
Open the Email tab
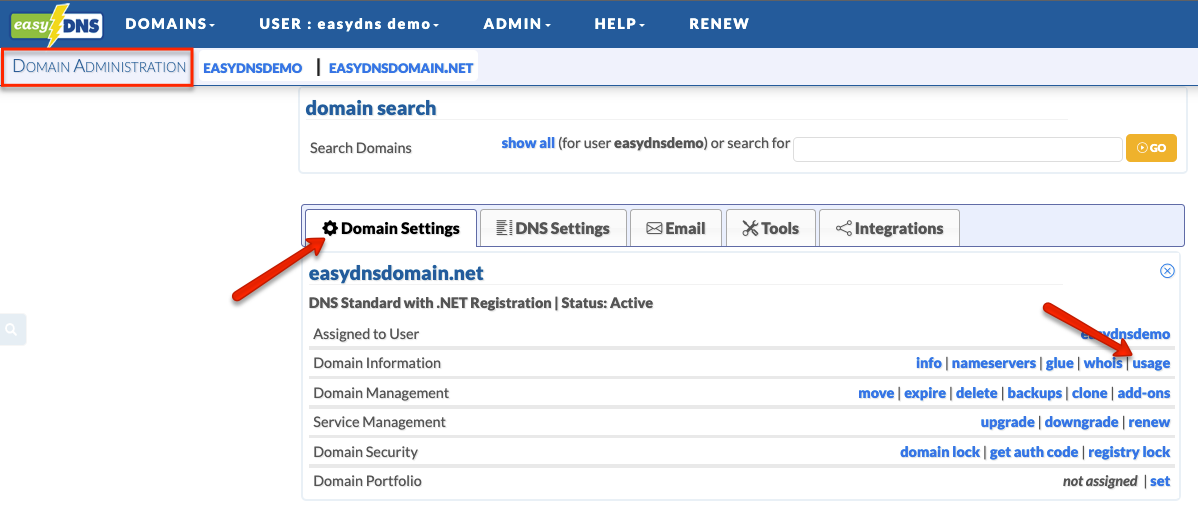click(x=675, y=228)
